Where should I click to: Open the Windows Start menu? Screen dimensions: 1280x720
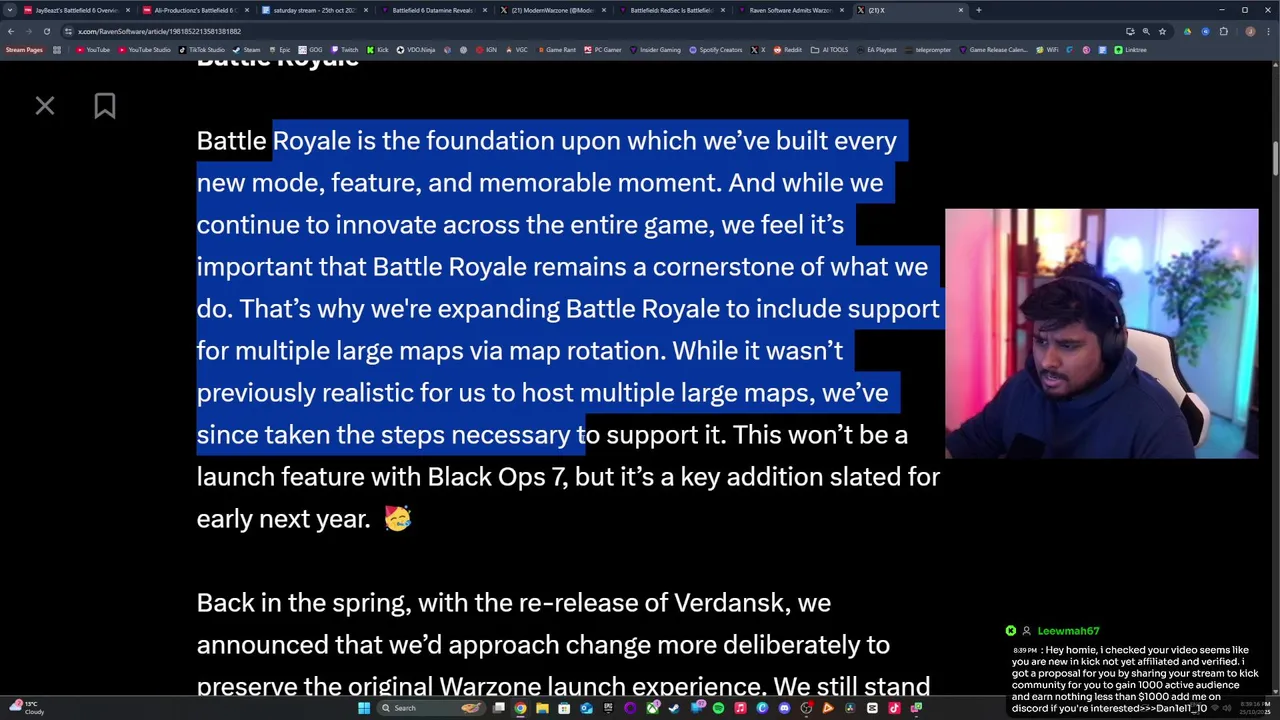click(364, 708)
